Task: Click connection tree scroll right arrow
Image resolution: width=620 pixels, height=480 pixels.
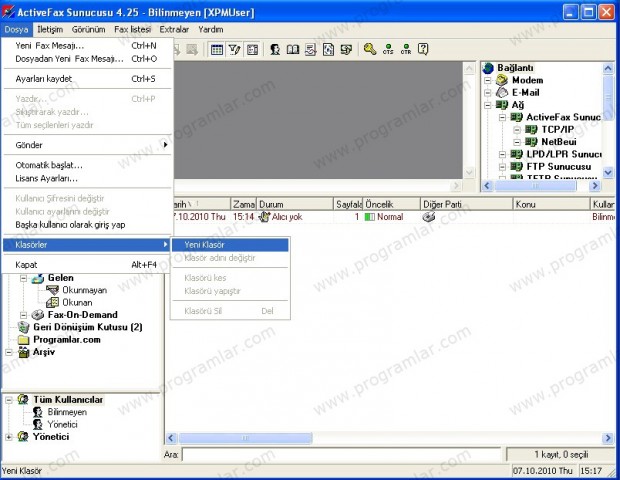Action: (595, 185)
